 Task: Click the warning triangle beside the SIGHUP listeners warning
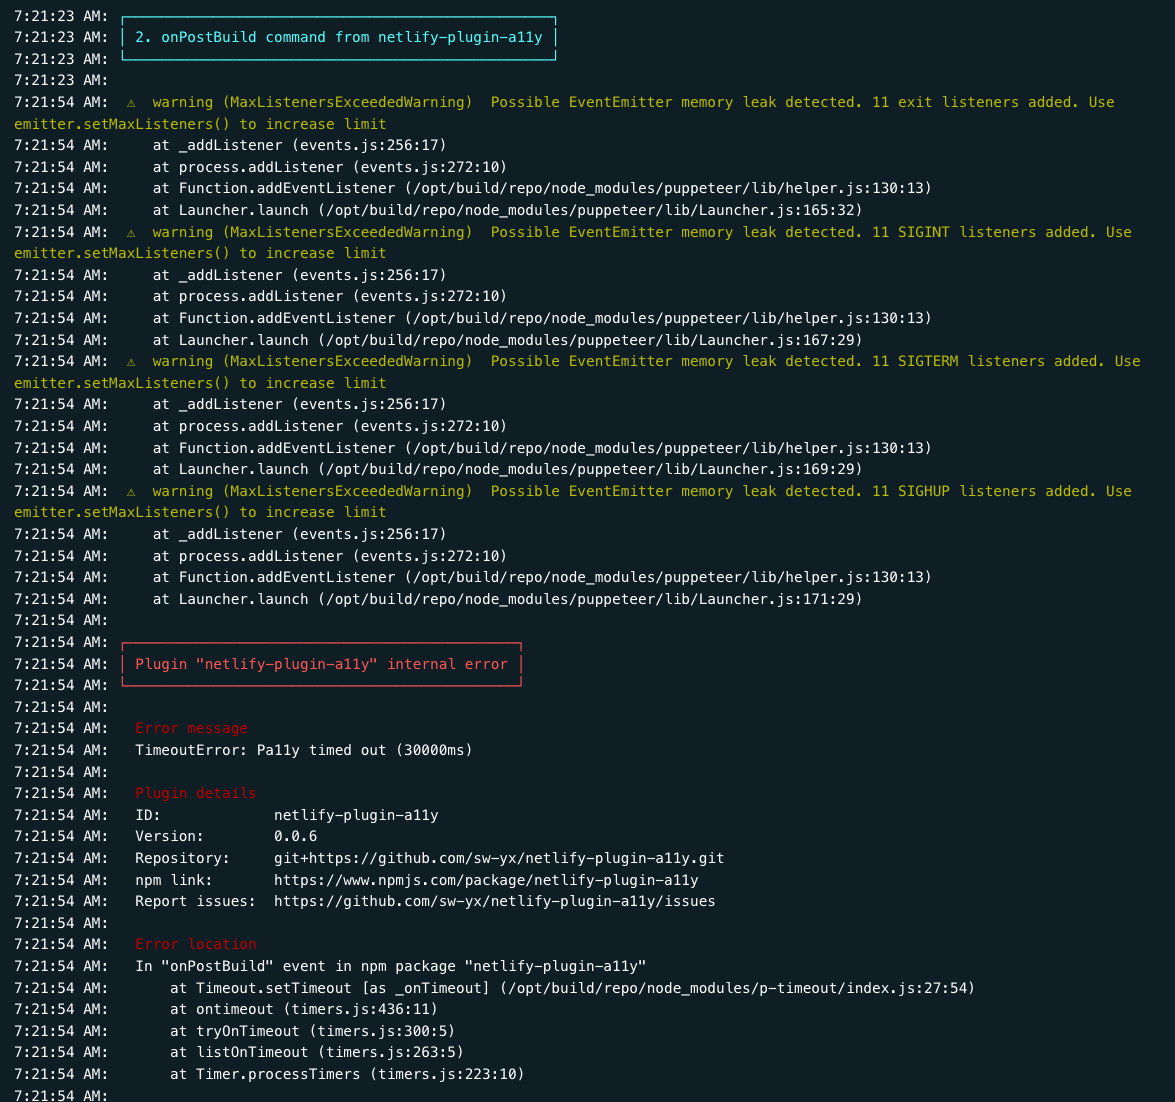(x=131, y=491)
